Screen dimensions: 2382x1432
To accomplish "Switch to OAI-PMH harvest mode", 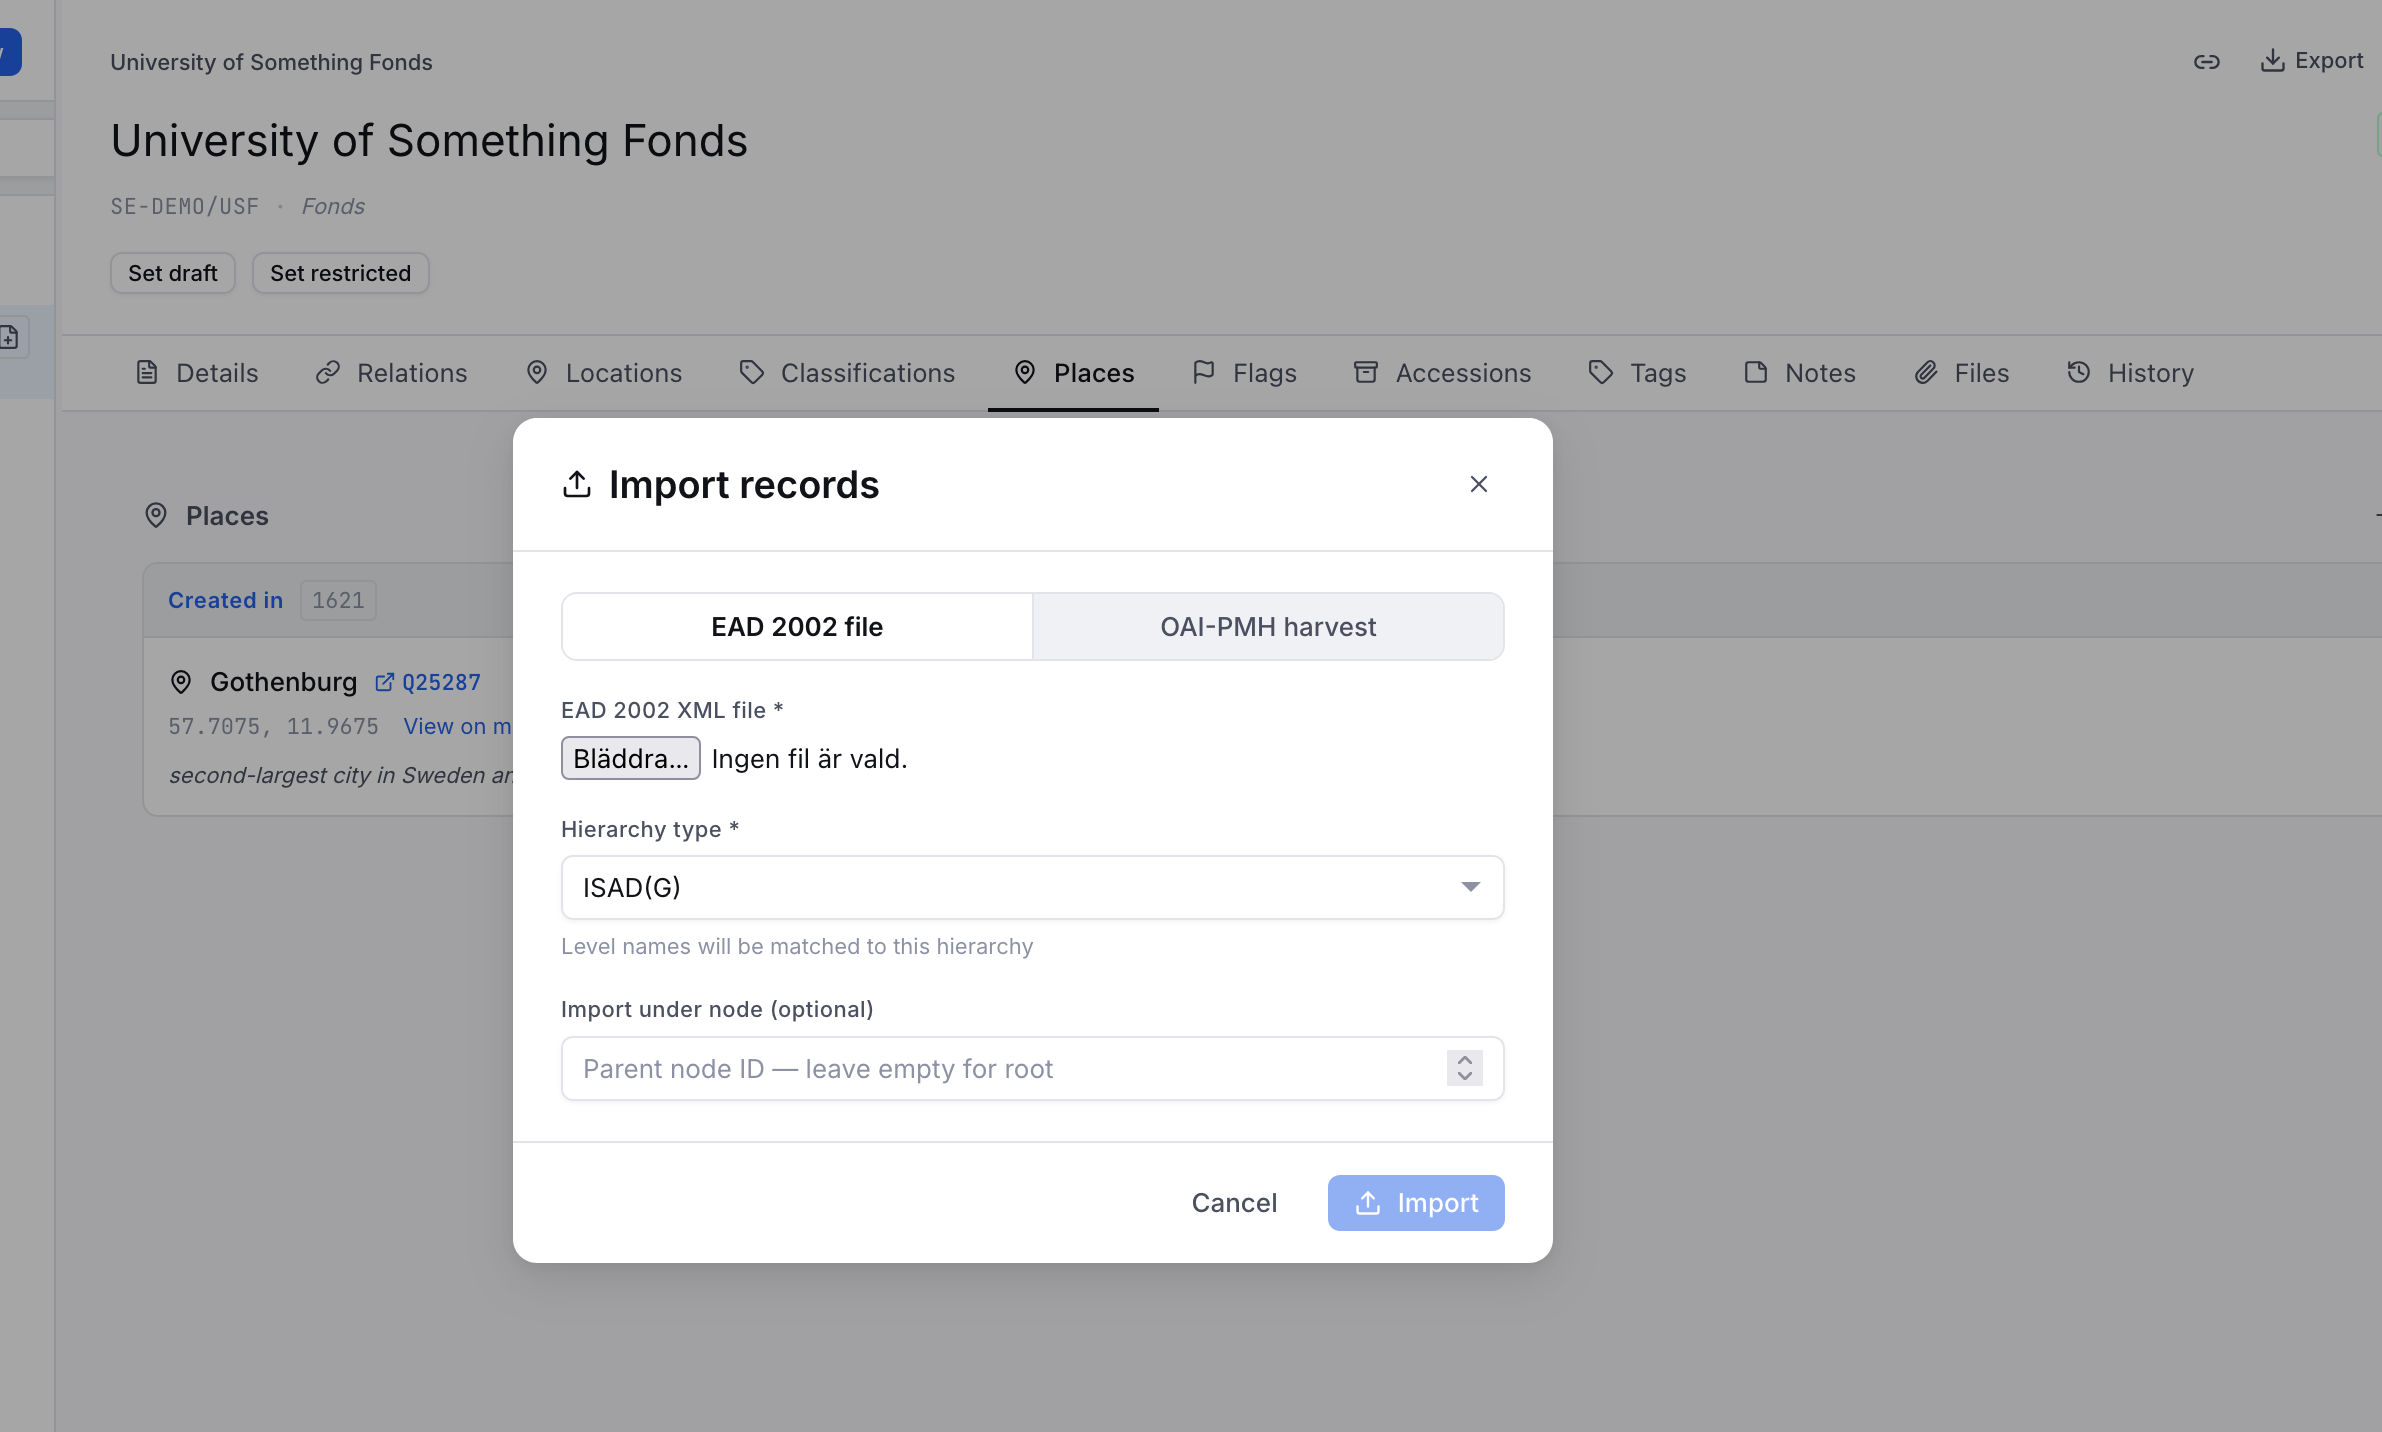I will (x=1268, y=627).
